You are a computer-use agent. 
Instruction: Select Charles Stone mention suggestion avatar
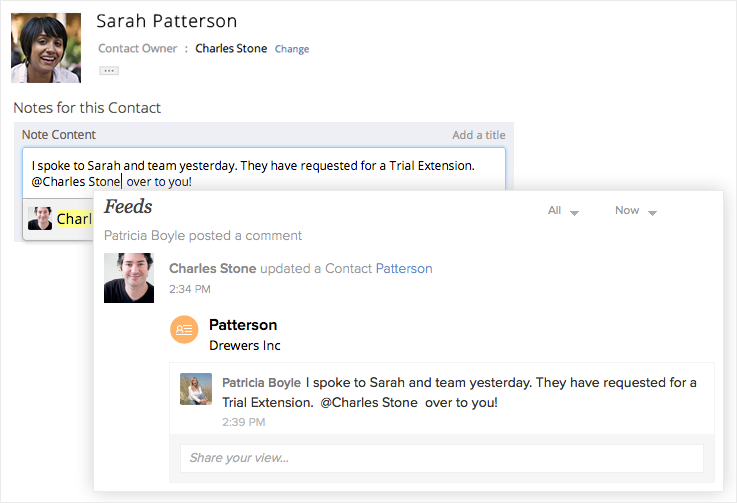[40, 218]
